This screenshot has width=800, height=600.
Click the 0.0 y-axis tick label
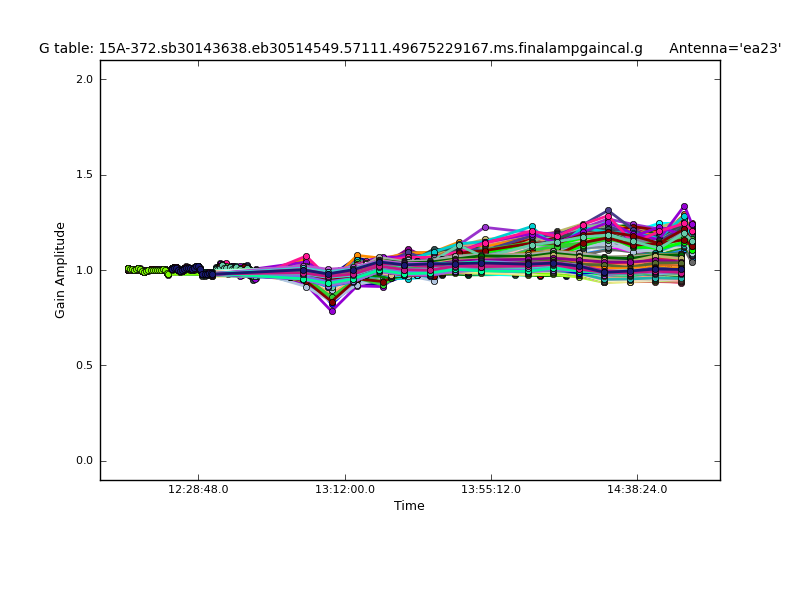tap(83, 461)
